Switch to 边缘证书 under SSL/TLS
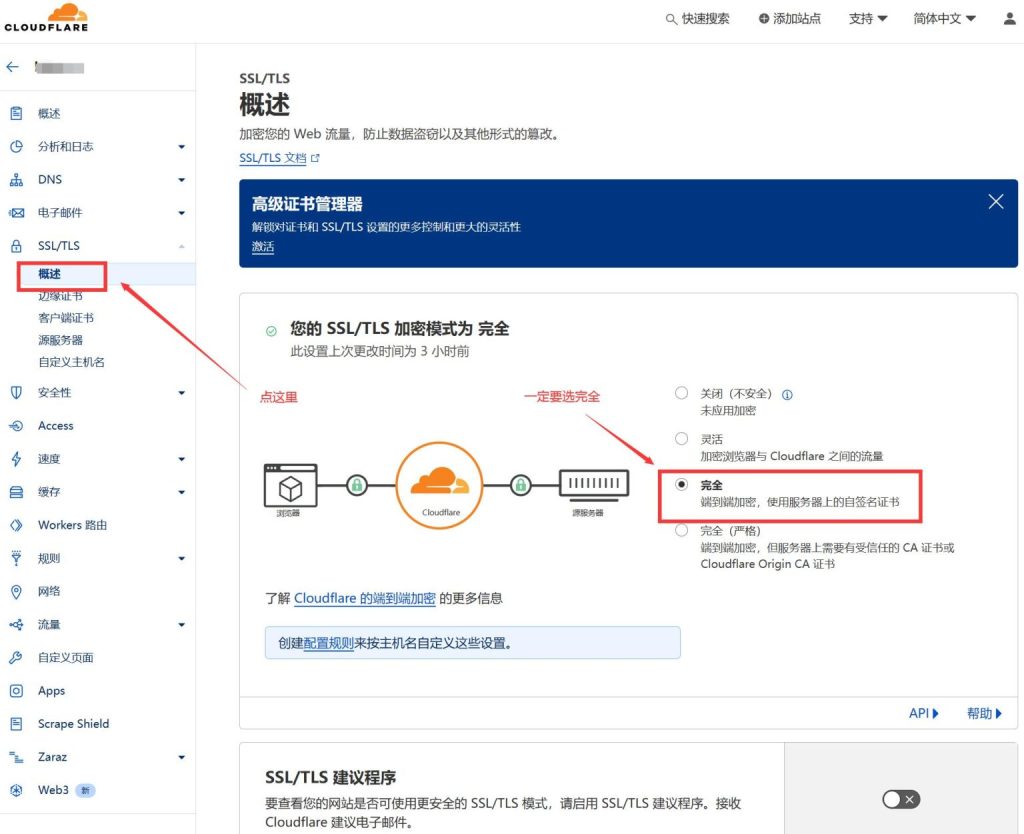The image size is (1024, 834). 60,296
